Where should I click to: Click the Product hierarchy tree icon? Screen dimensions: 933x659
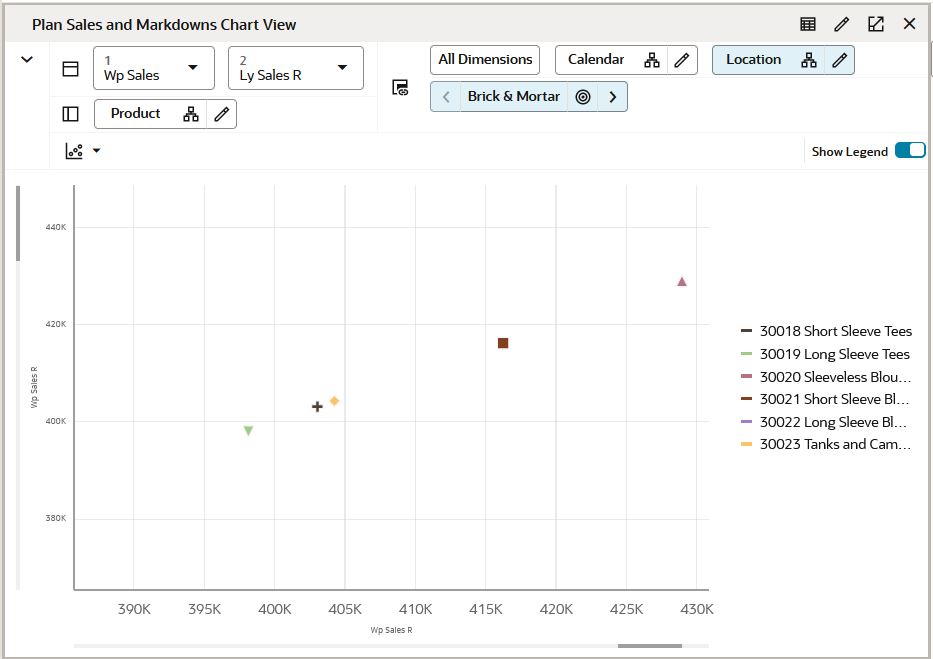point(193,113)
